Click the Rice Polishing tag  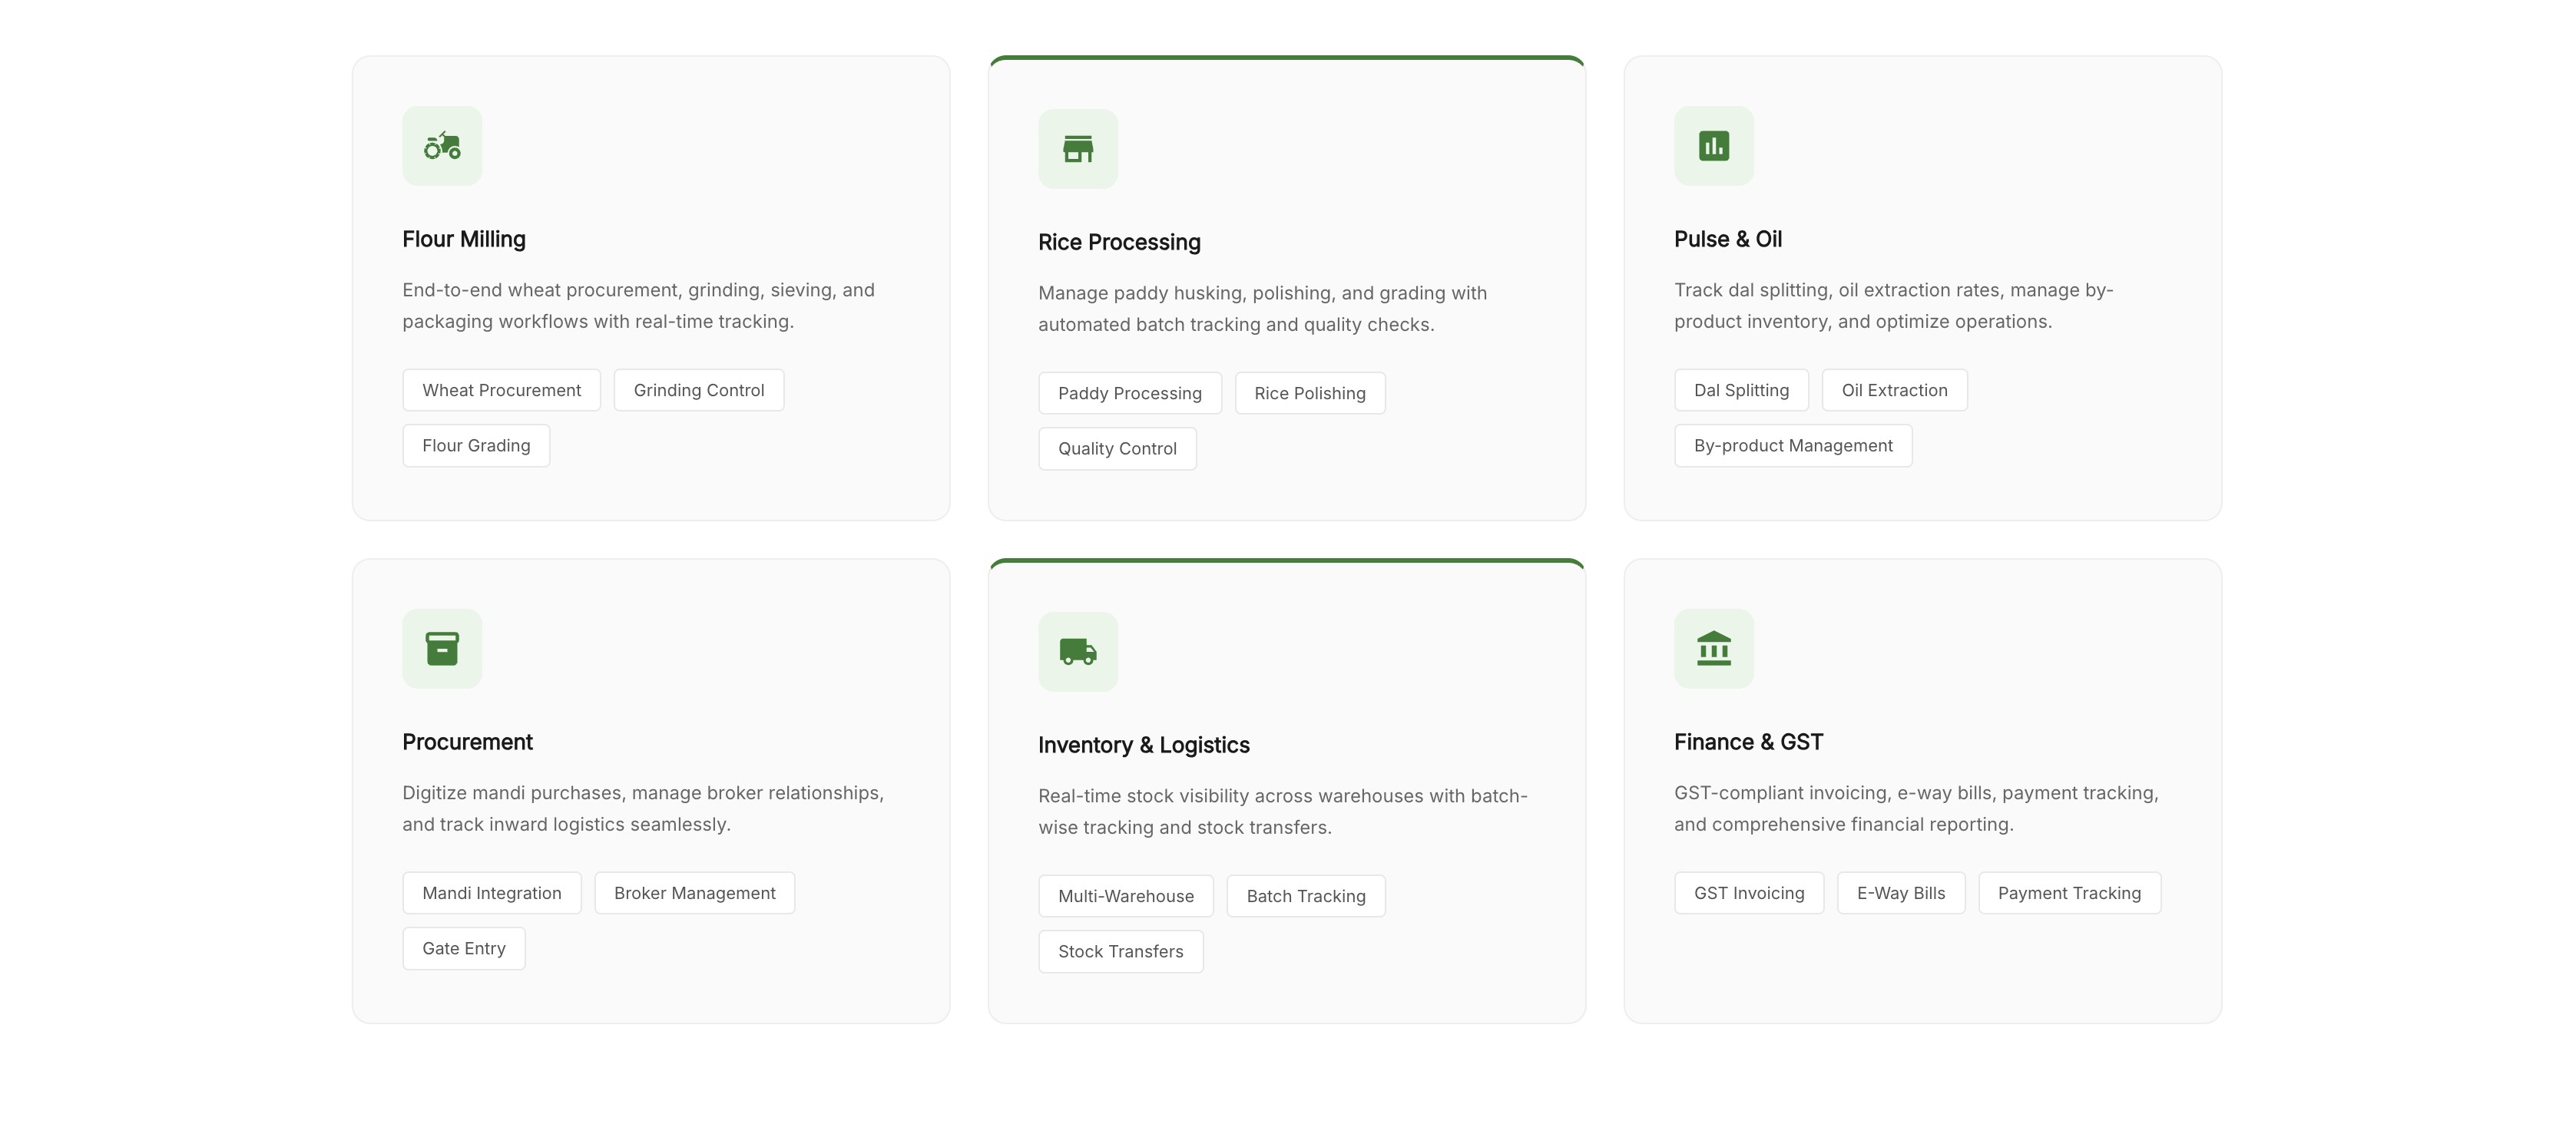(1309, 393)
